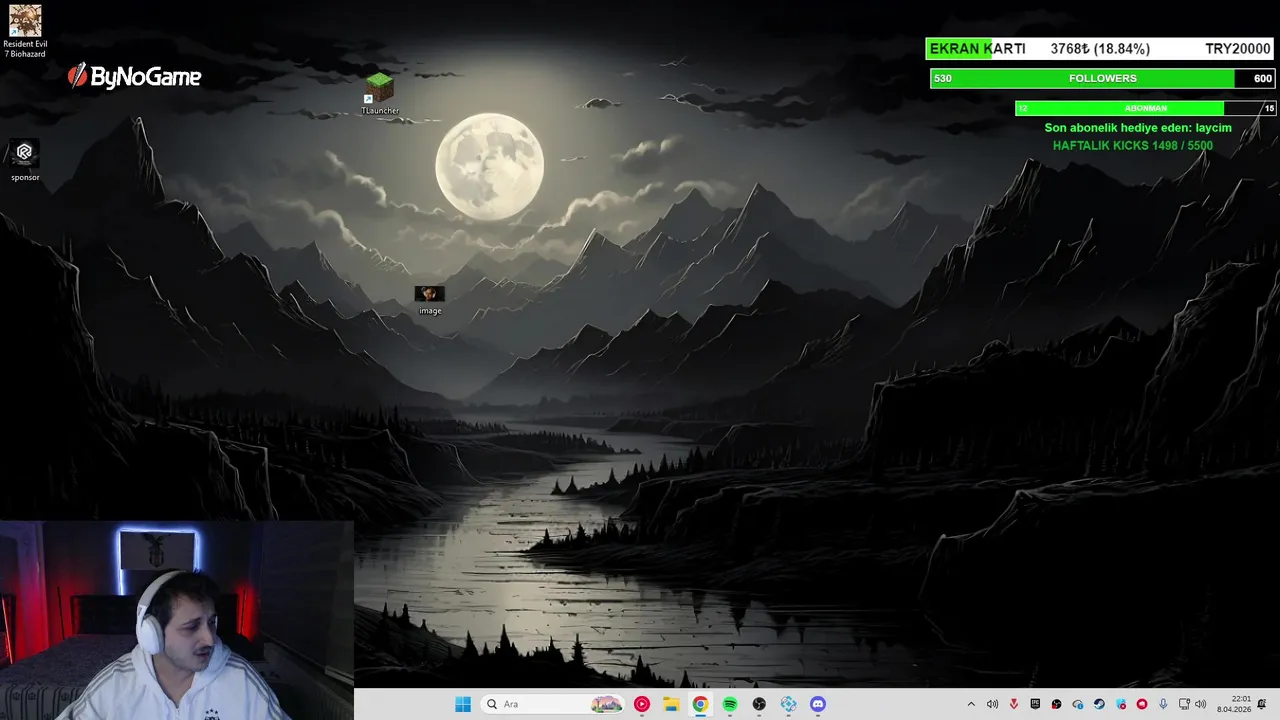Switch to Google Chrome in the taskbar
This screenshot has height=720, width=1280.
(700, 704)
